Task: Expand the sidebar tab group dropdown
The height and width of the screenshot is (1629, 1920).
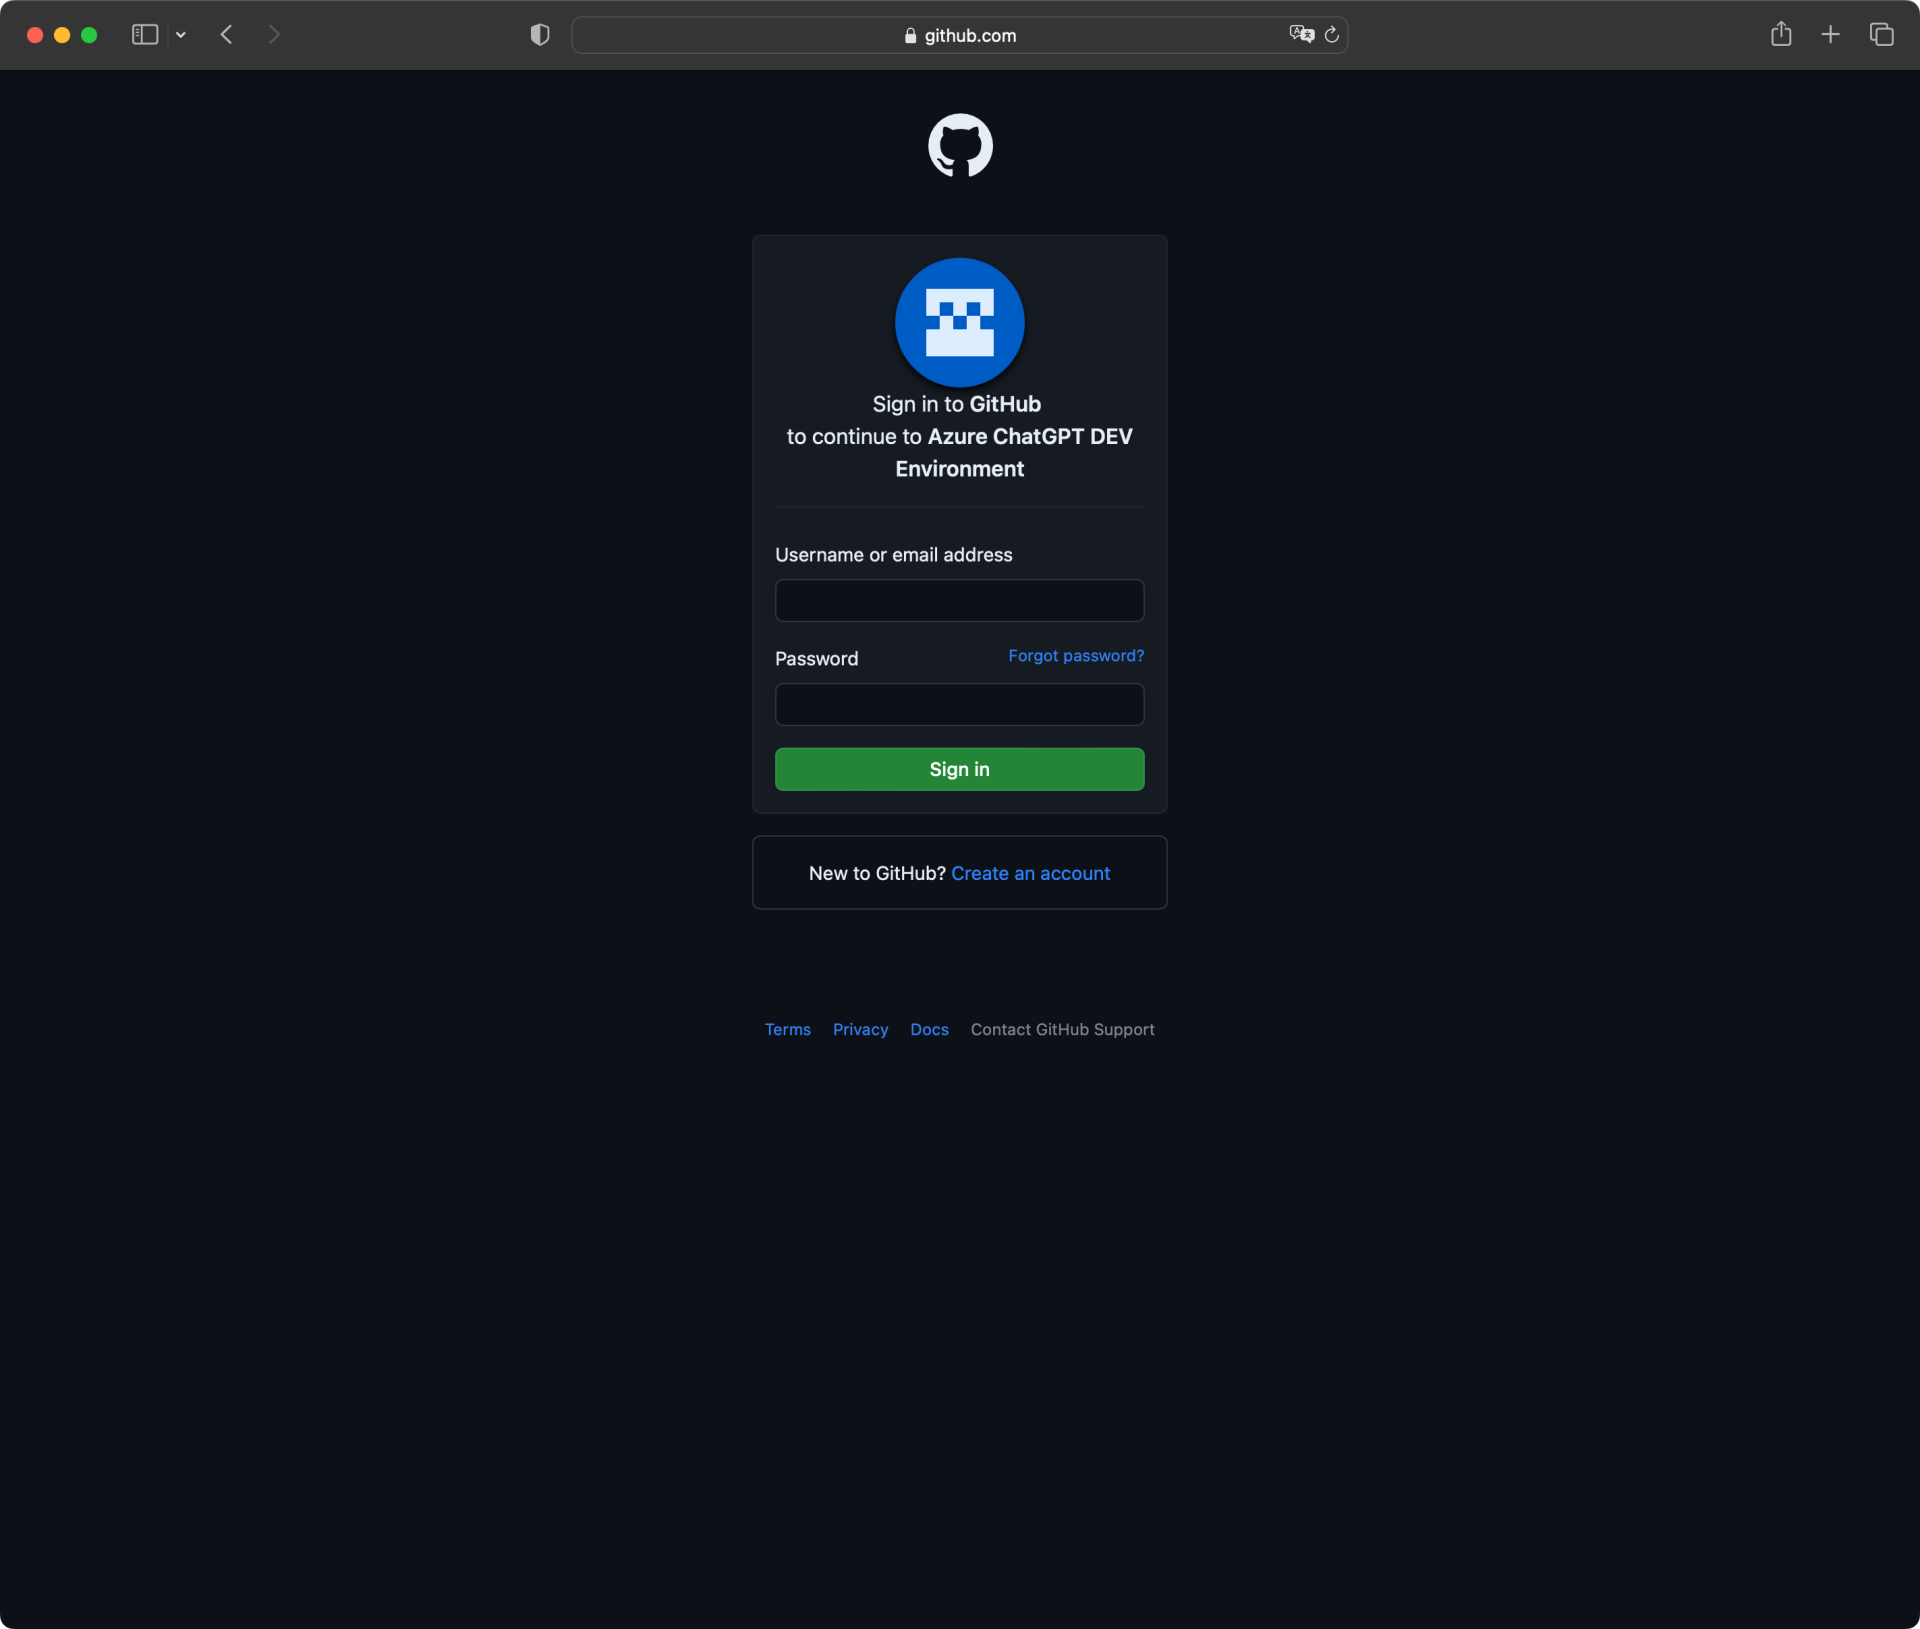Action: click(x=181, y=35)
